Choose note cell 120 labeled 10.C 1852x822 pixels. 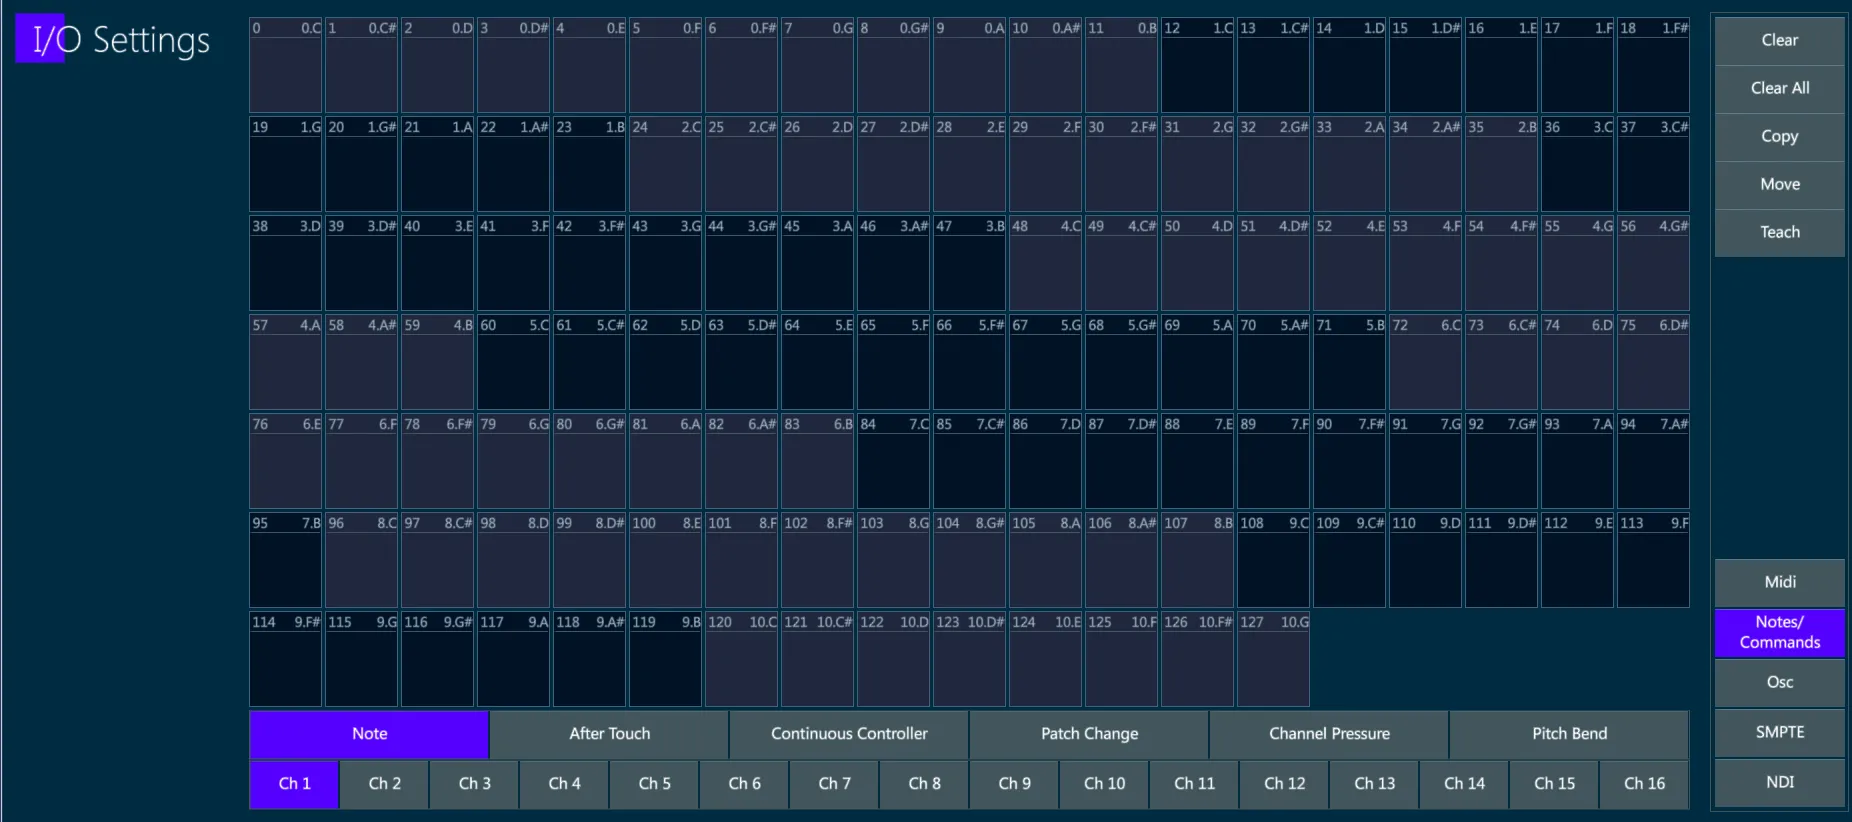[x=742, y=660]
